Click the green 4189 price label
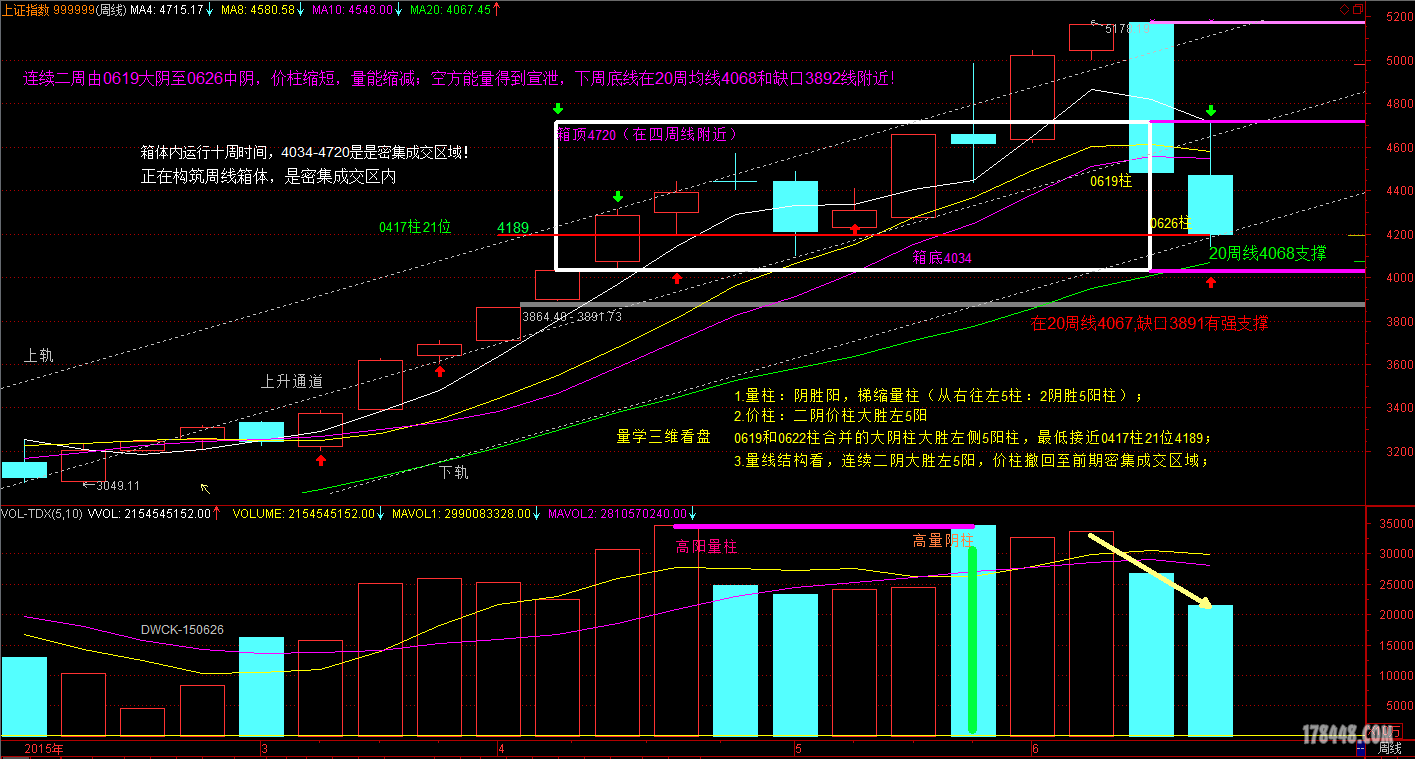Viewport: 1415px width, 759px height. [x=513, y=227]
